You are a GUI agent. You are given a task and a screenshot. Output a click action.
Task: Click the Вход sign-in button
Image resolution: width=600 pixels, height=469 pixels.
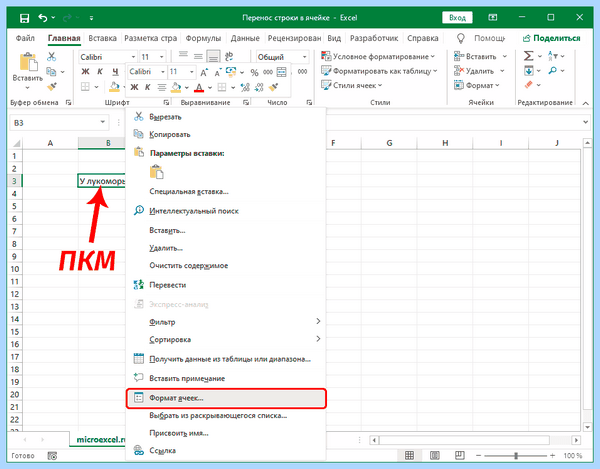[x=457, y=18]
